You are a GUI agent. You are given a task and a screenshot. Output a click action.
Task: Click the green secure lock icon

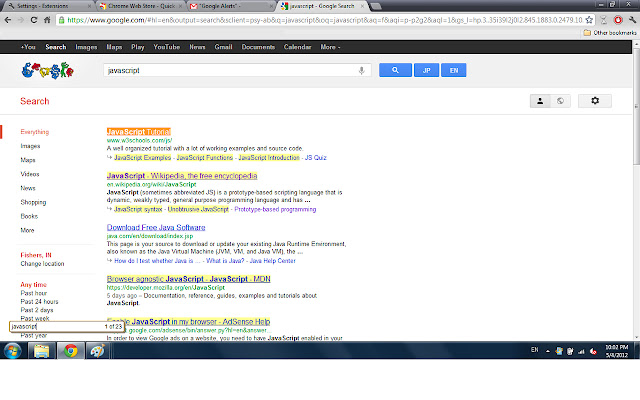point(62,20)
